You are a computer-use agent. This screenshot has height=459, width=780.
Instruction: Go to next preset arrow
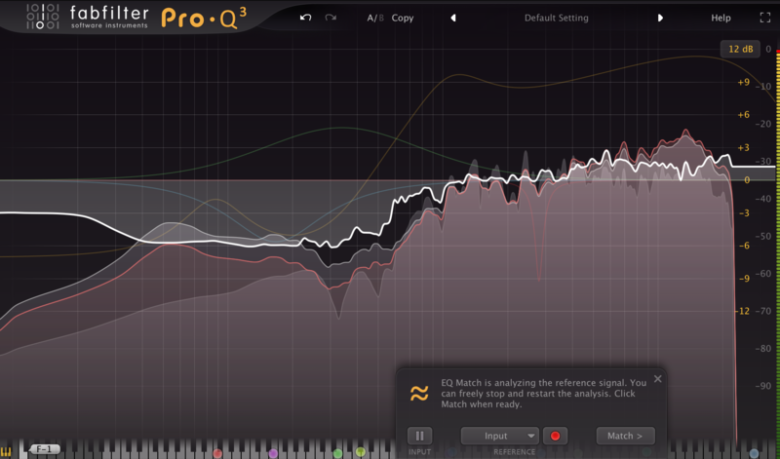660,18
